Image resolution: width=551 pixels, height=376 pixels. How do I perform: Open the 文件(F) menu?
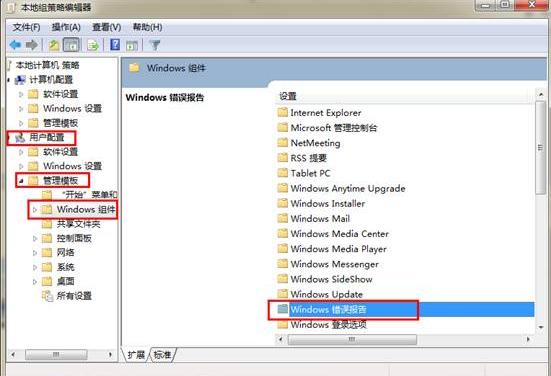click(26, 27)
